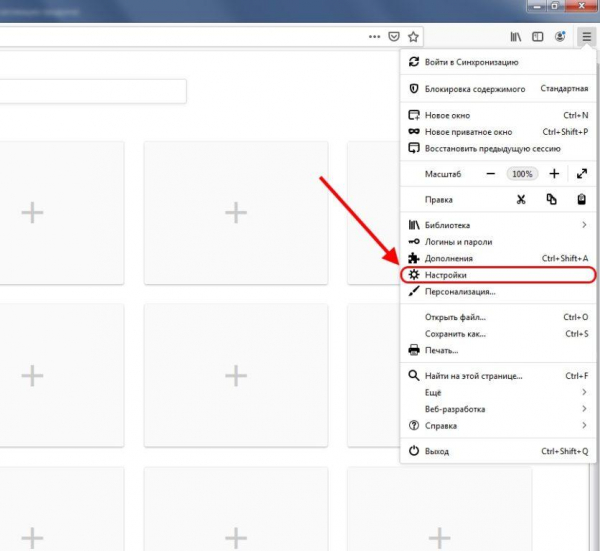Screen dimensions: 600x551
Task: Bookmark this page with the star icon
Action: (x=413, y=37)
